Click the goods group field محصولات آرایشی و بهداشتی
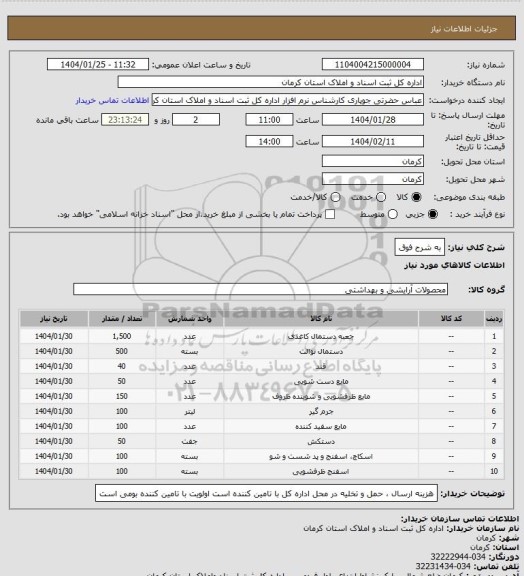This screenshot has height=576, width=524. coord(260,289)
